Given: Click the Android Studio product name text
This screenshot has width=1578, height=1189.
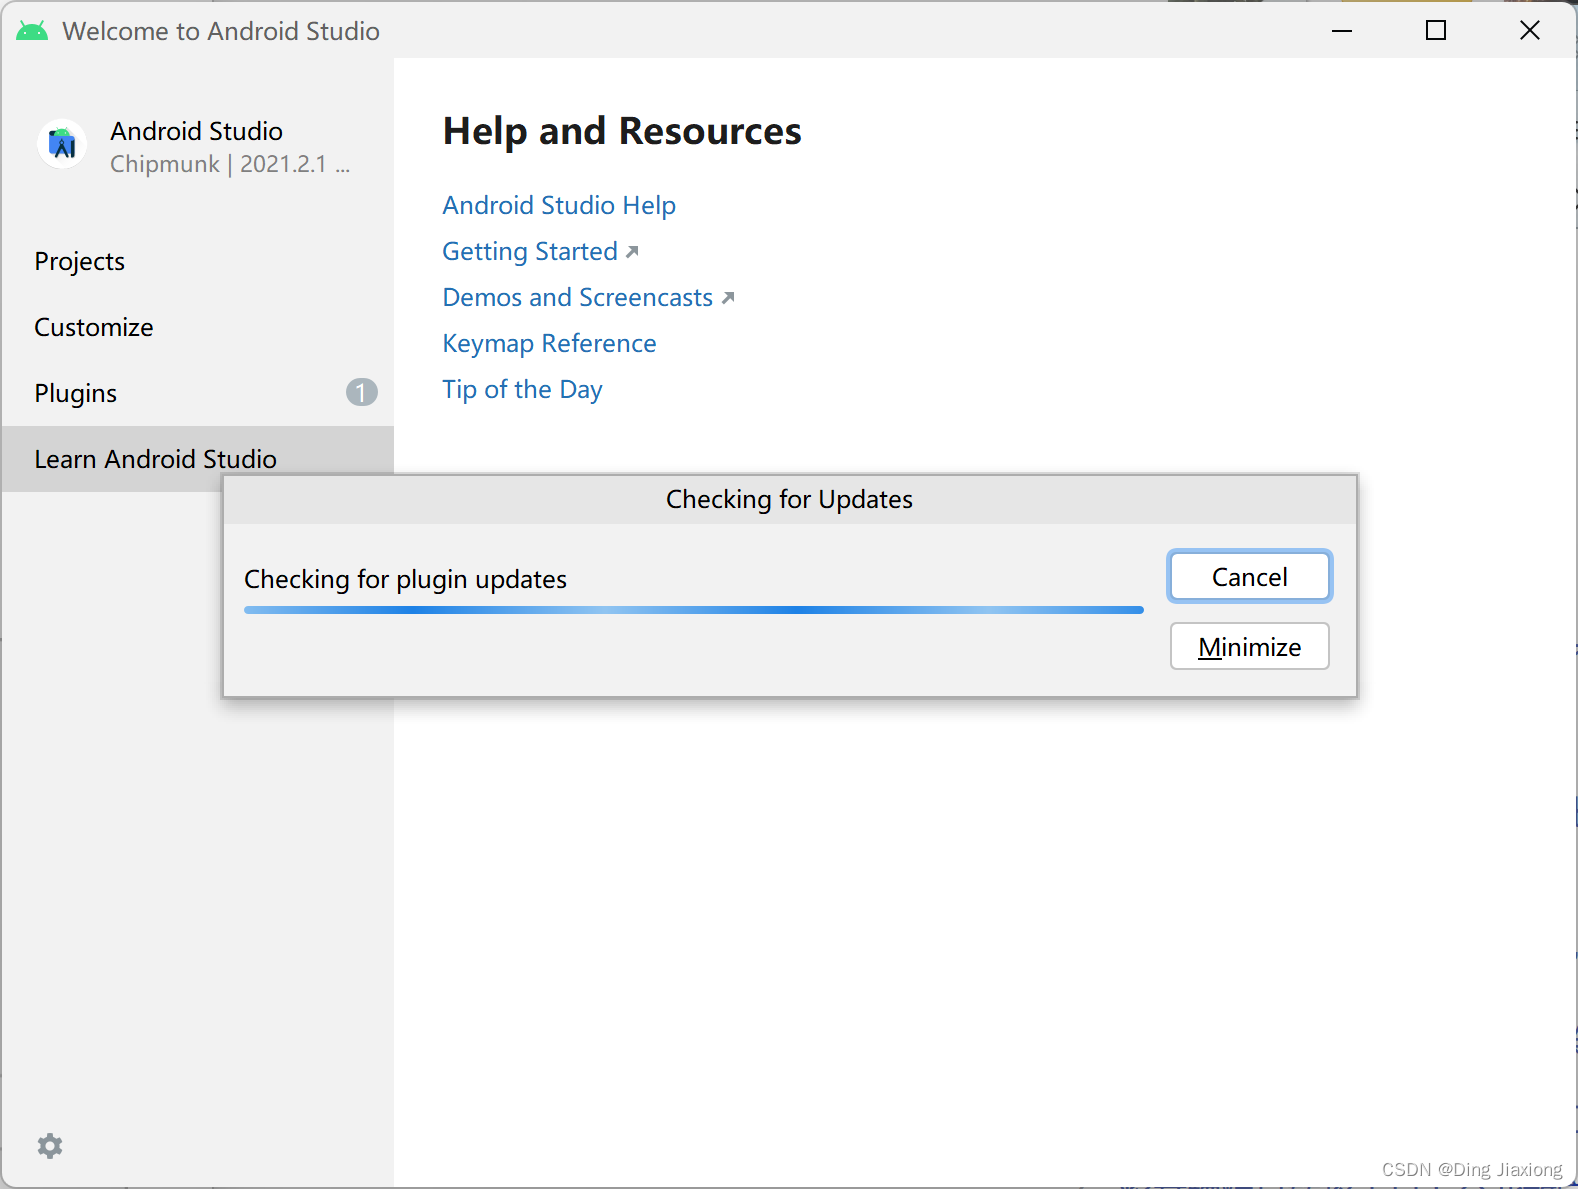Looking at the screenshot, I should point(196,131).
